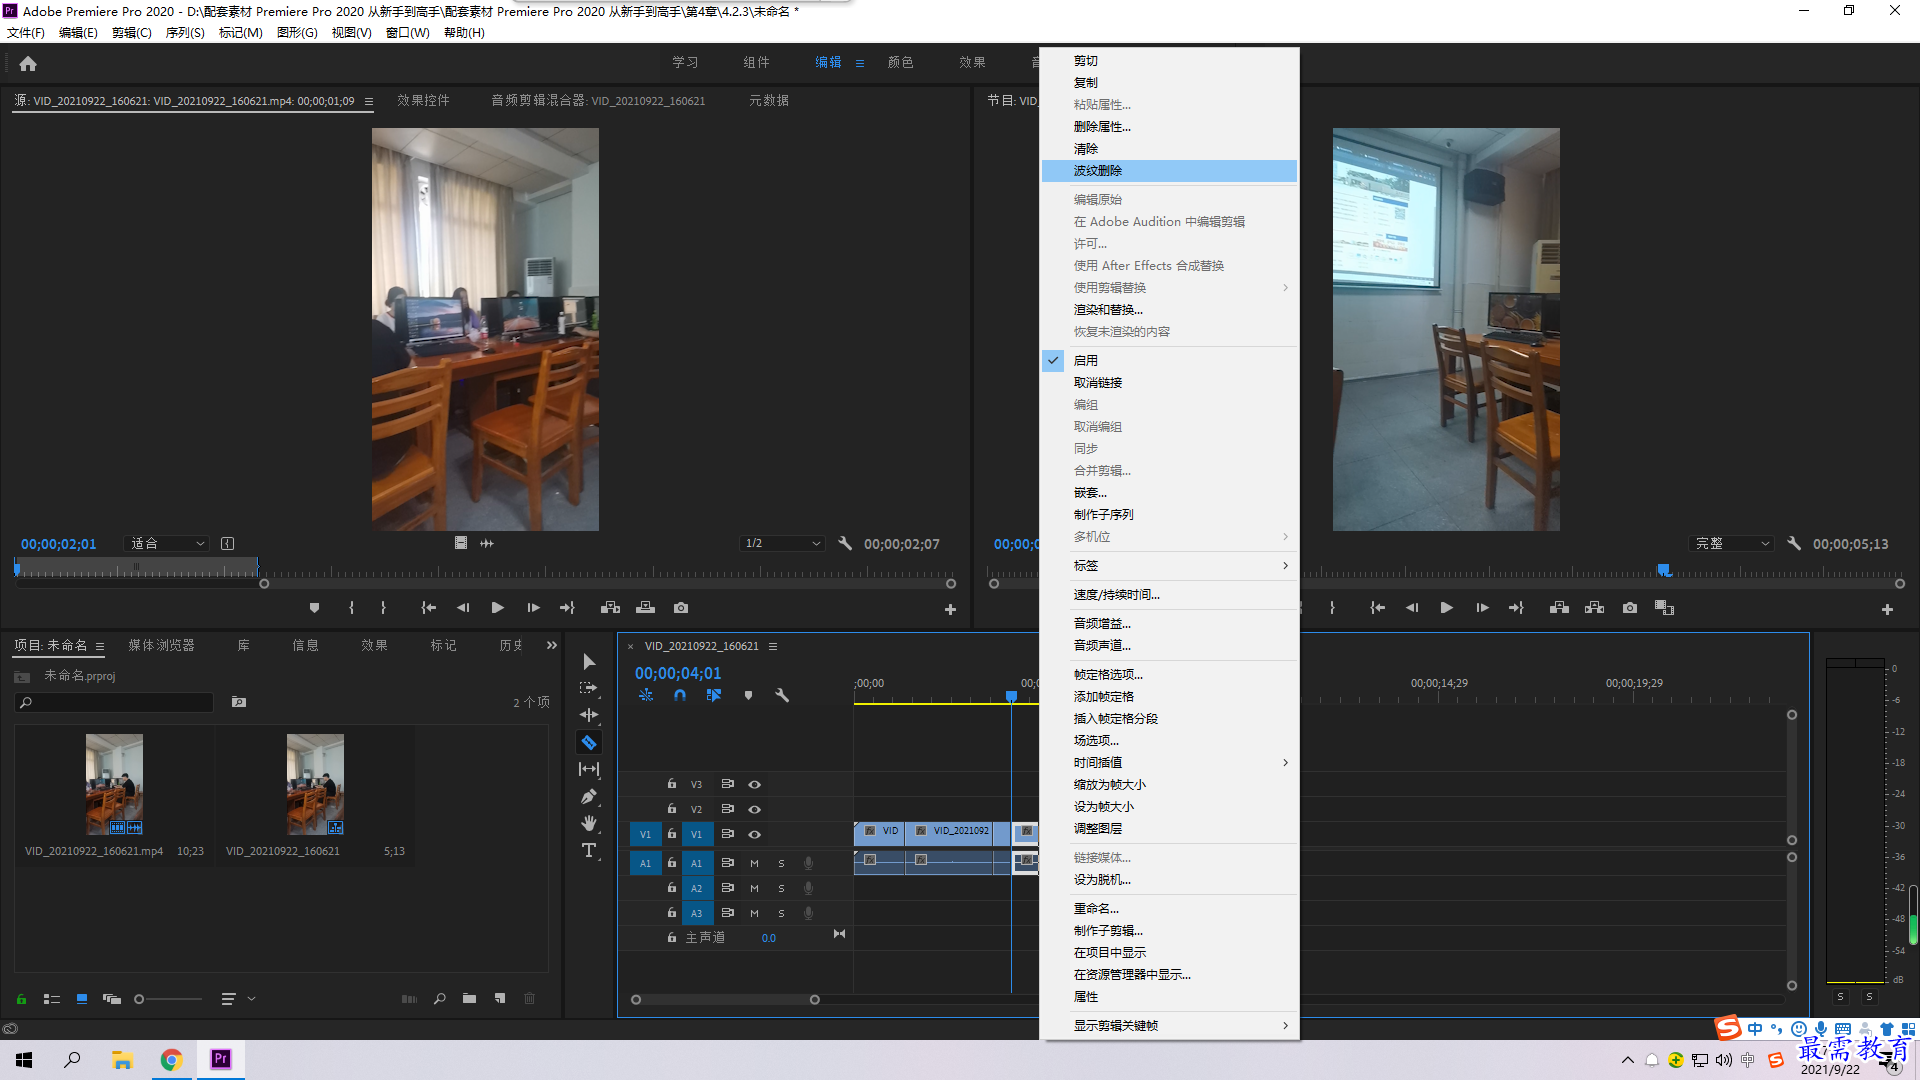The height and width of the screenshot is (1080, 1920).
Task: Choose 波纹删除 from context menu
Action: tap(1170, 171)
